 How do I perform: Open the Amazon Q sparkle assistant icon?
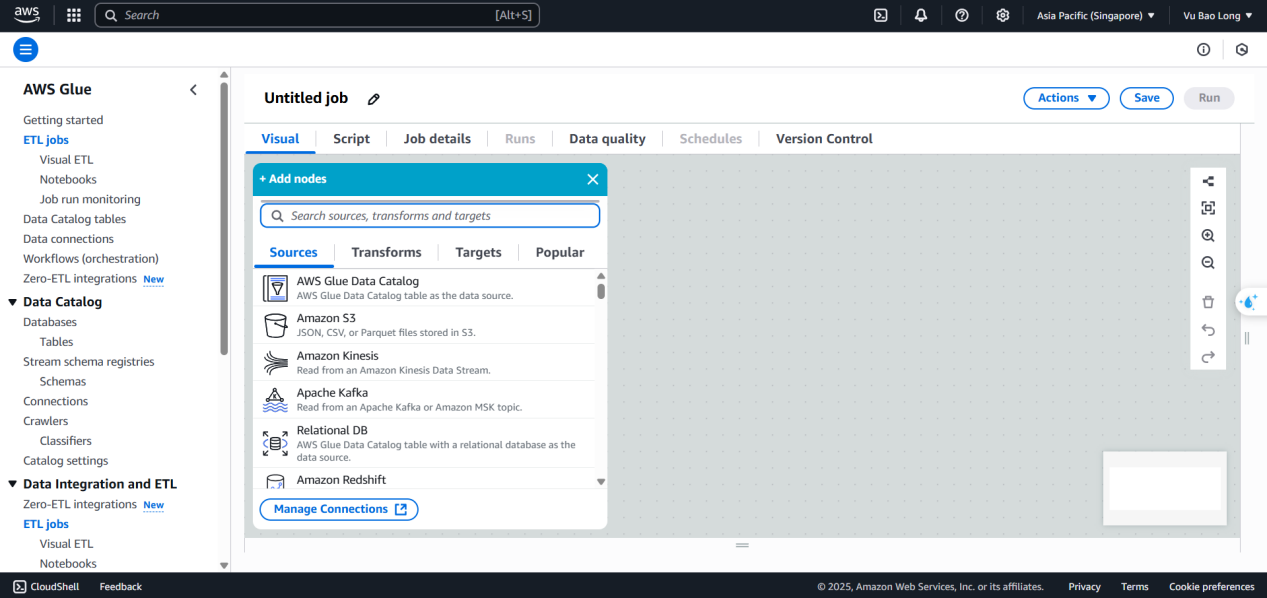1250,302
